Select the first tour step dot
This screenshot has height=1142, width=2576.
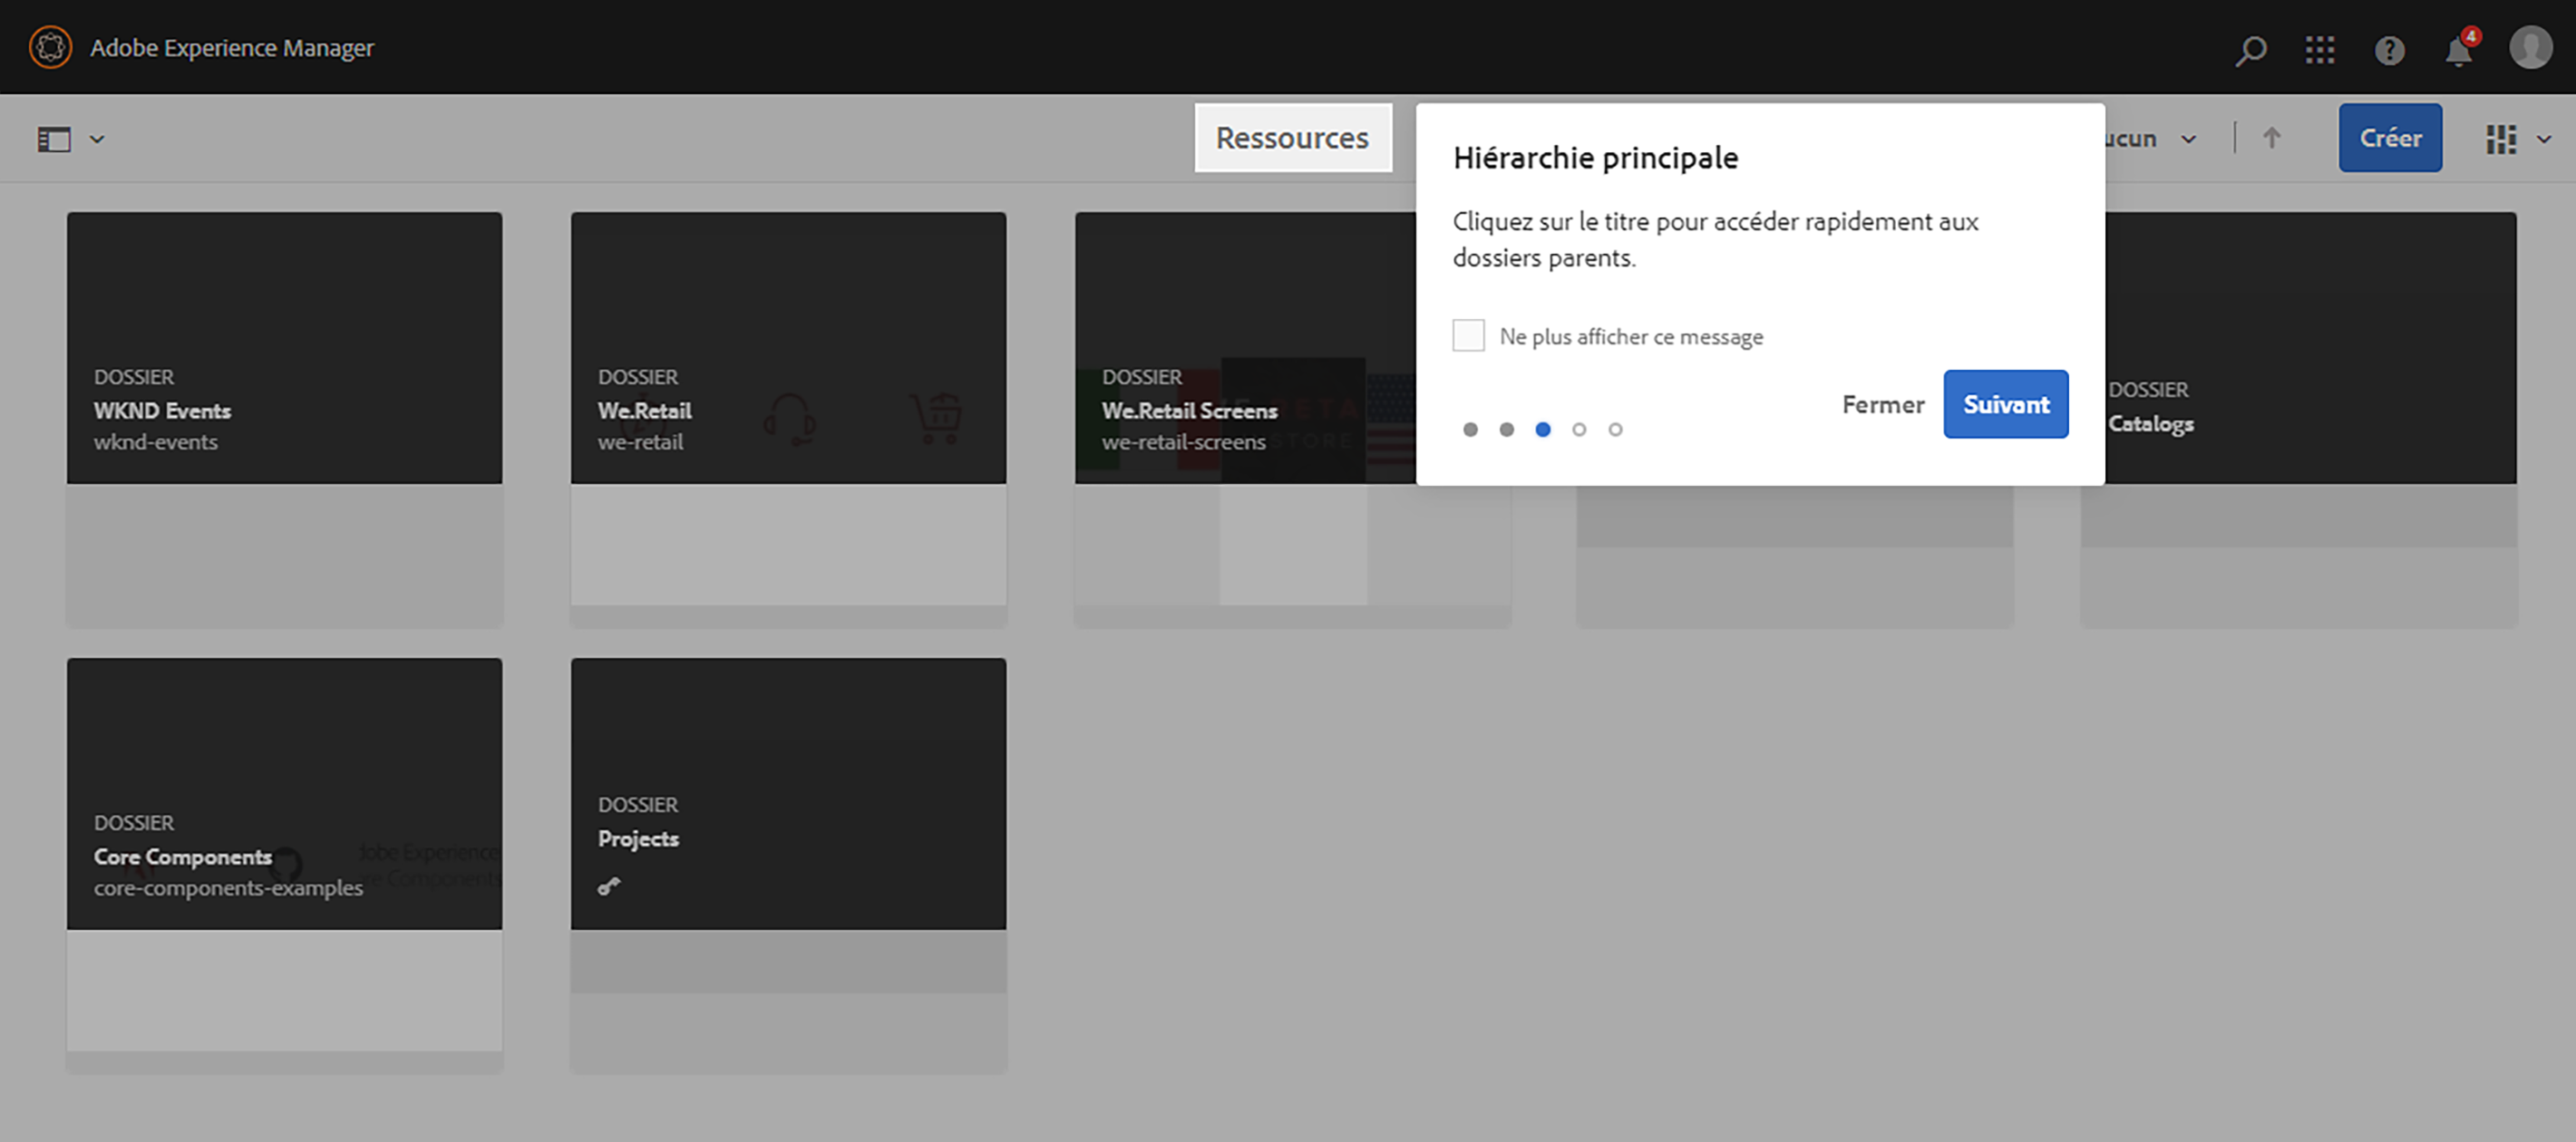[1470, 430]
